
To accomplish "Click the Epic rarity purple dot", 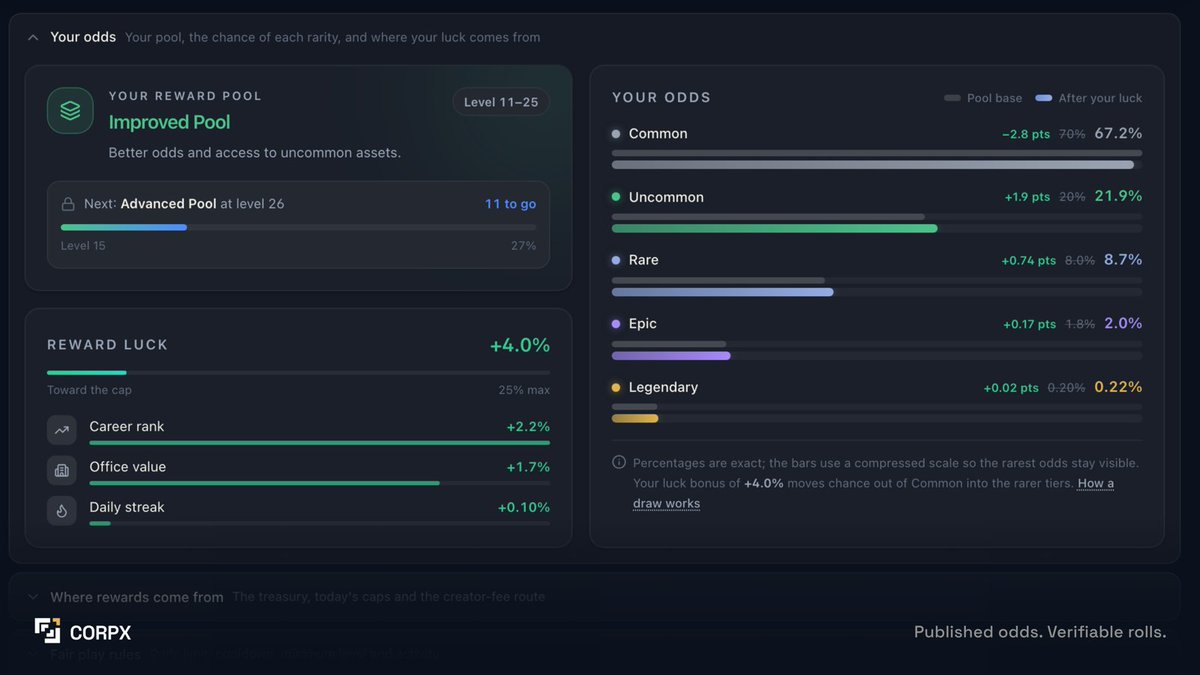I will point(616,324).
